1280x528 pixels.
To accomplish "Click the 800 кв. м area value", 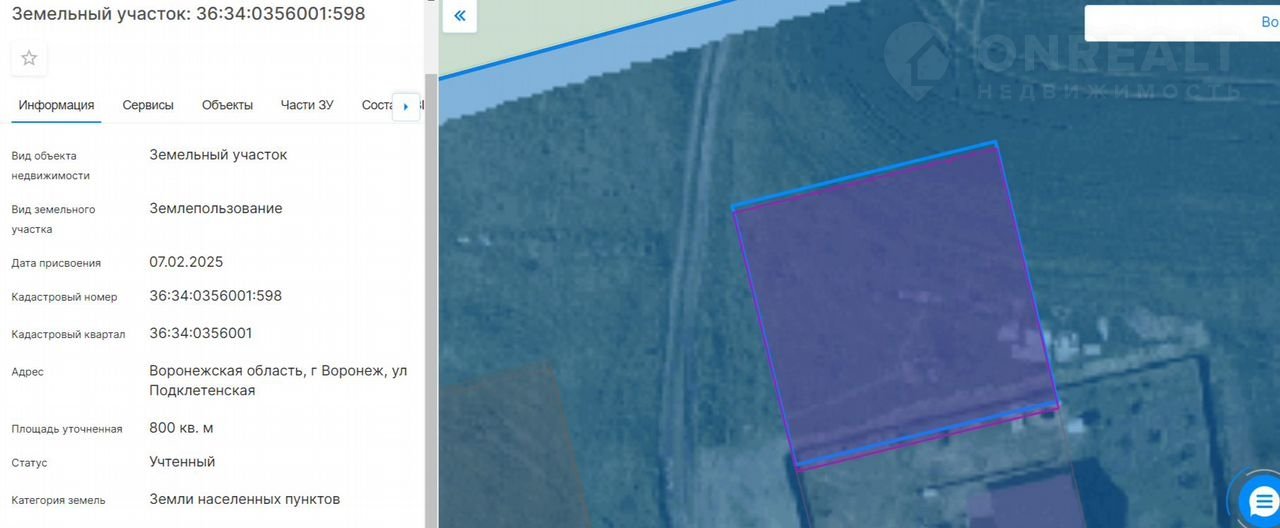I will click(181, 428).
